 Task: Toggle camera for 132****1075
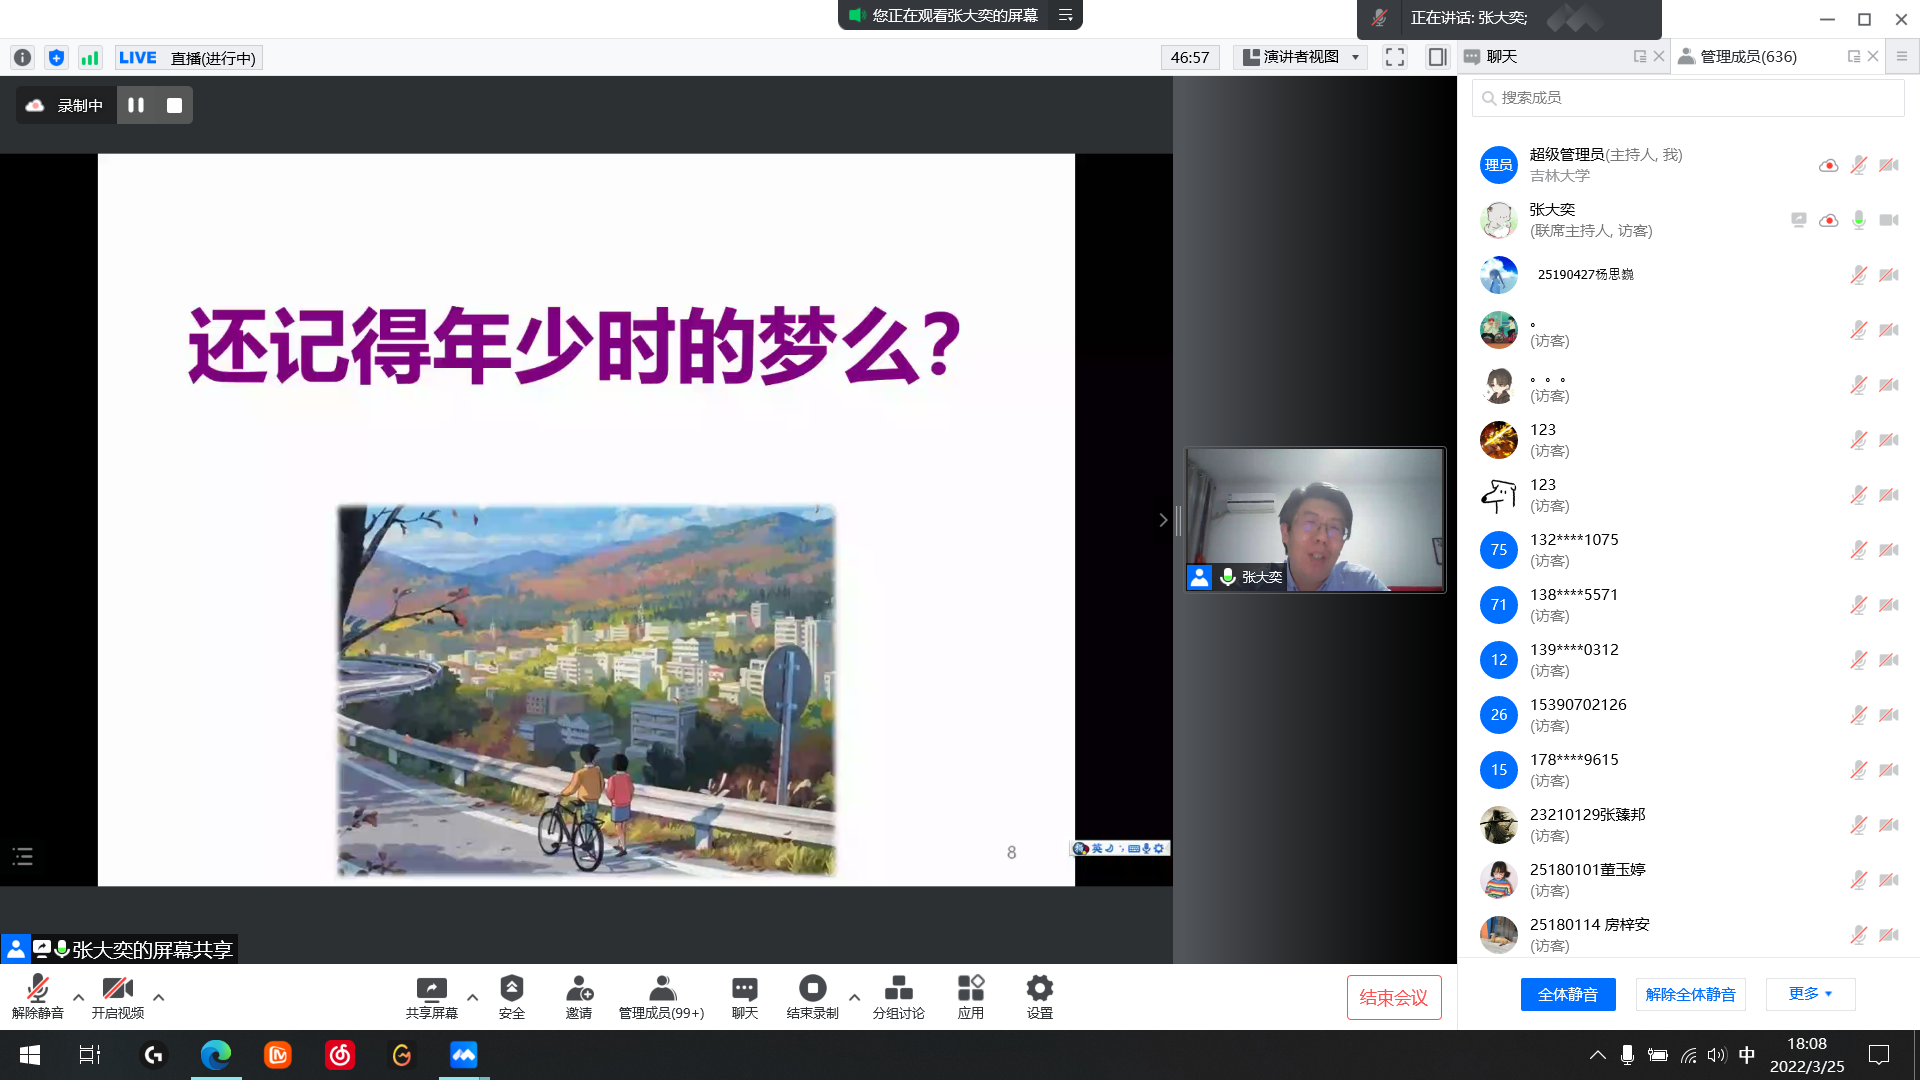pos(1888,550)
